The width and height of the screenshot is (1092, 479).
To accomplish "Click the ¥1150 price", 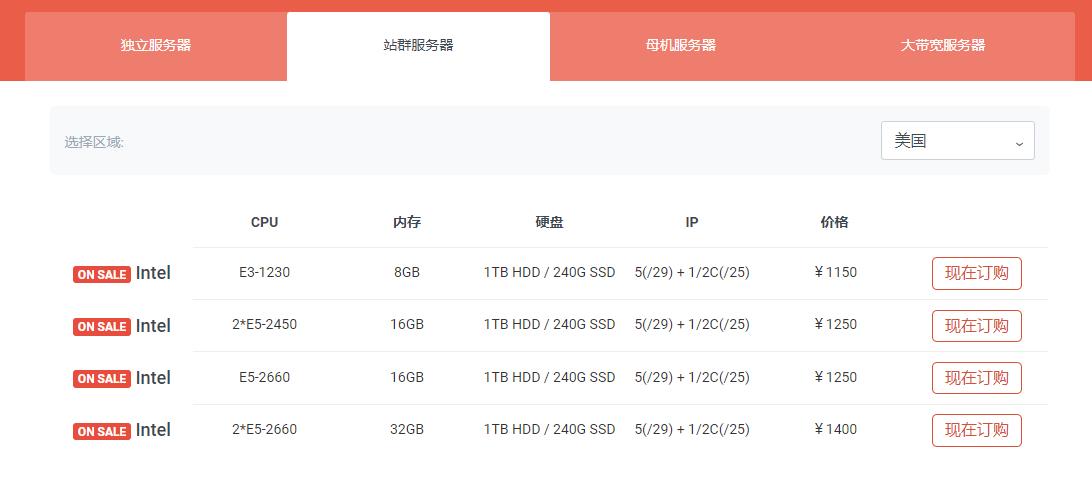I will click(835, 272).
